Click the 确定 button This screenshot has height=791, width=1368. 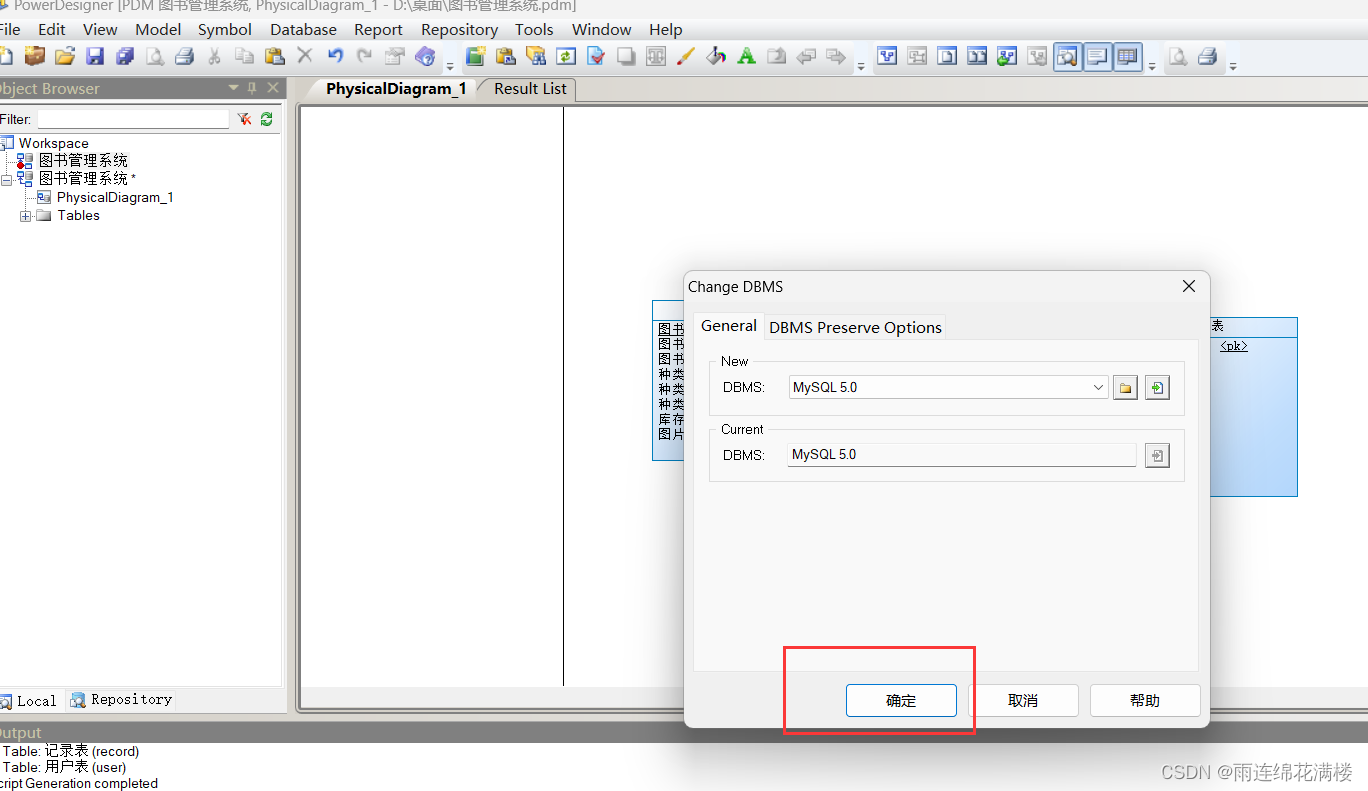[901, 700]
